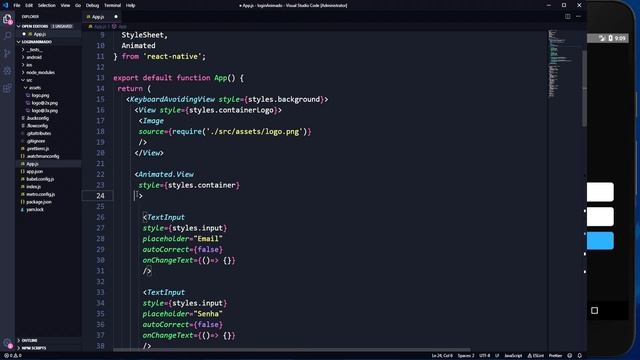Open .gitignore file
Image resolution: width=640 pixels, height=360 pixels.
(48, 141)
